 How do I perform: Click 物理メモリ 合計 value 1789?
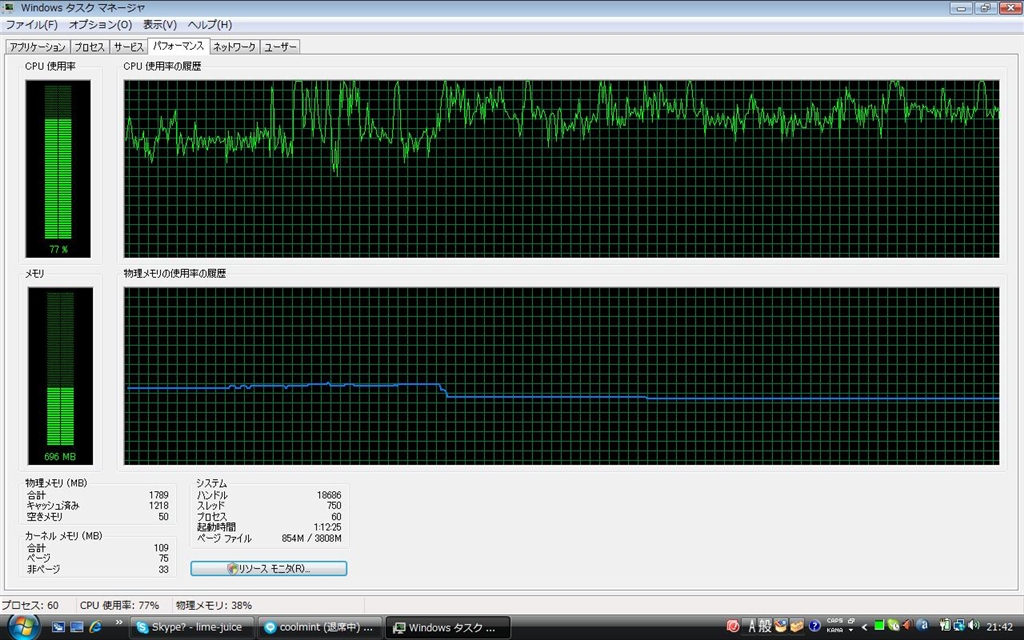pyautogui.click(x=159, y=495)
